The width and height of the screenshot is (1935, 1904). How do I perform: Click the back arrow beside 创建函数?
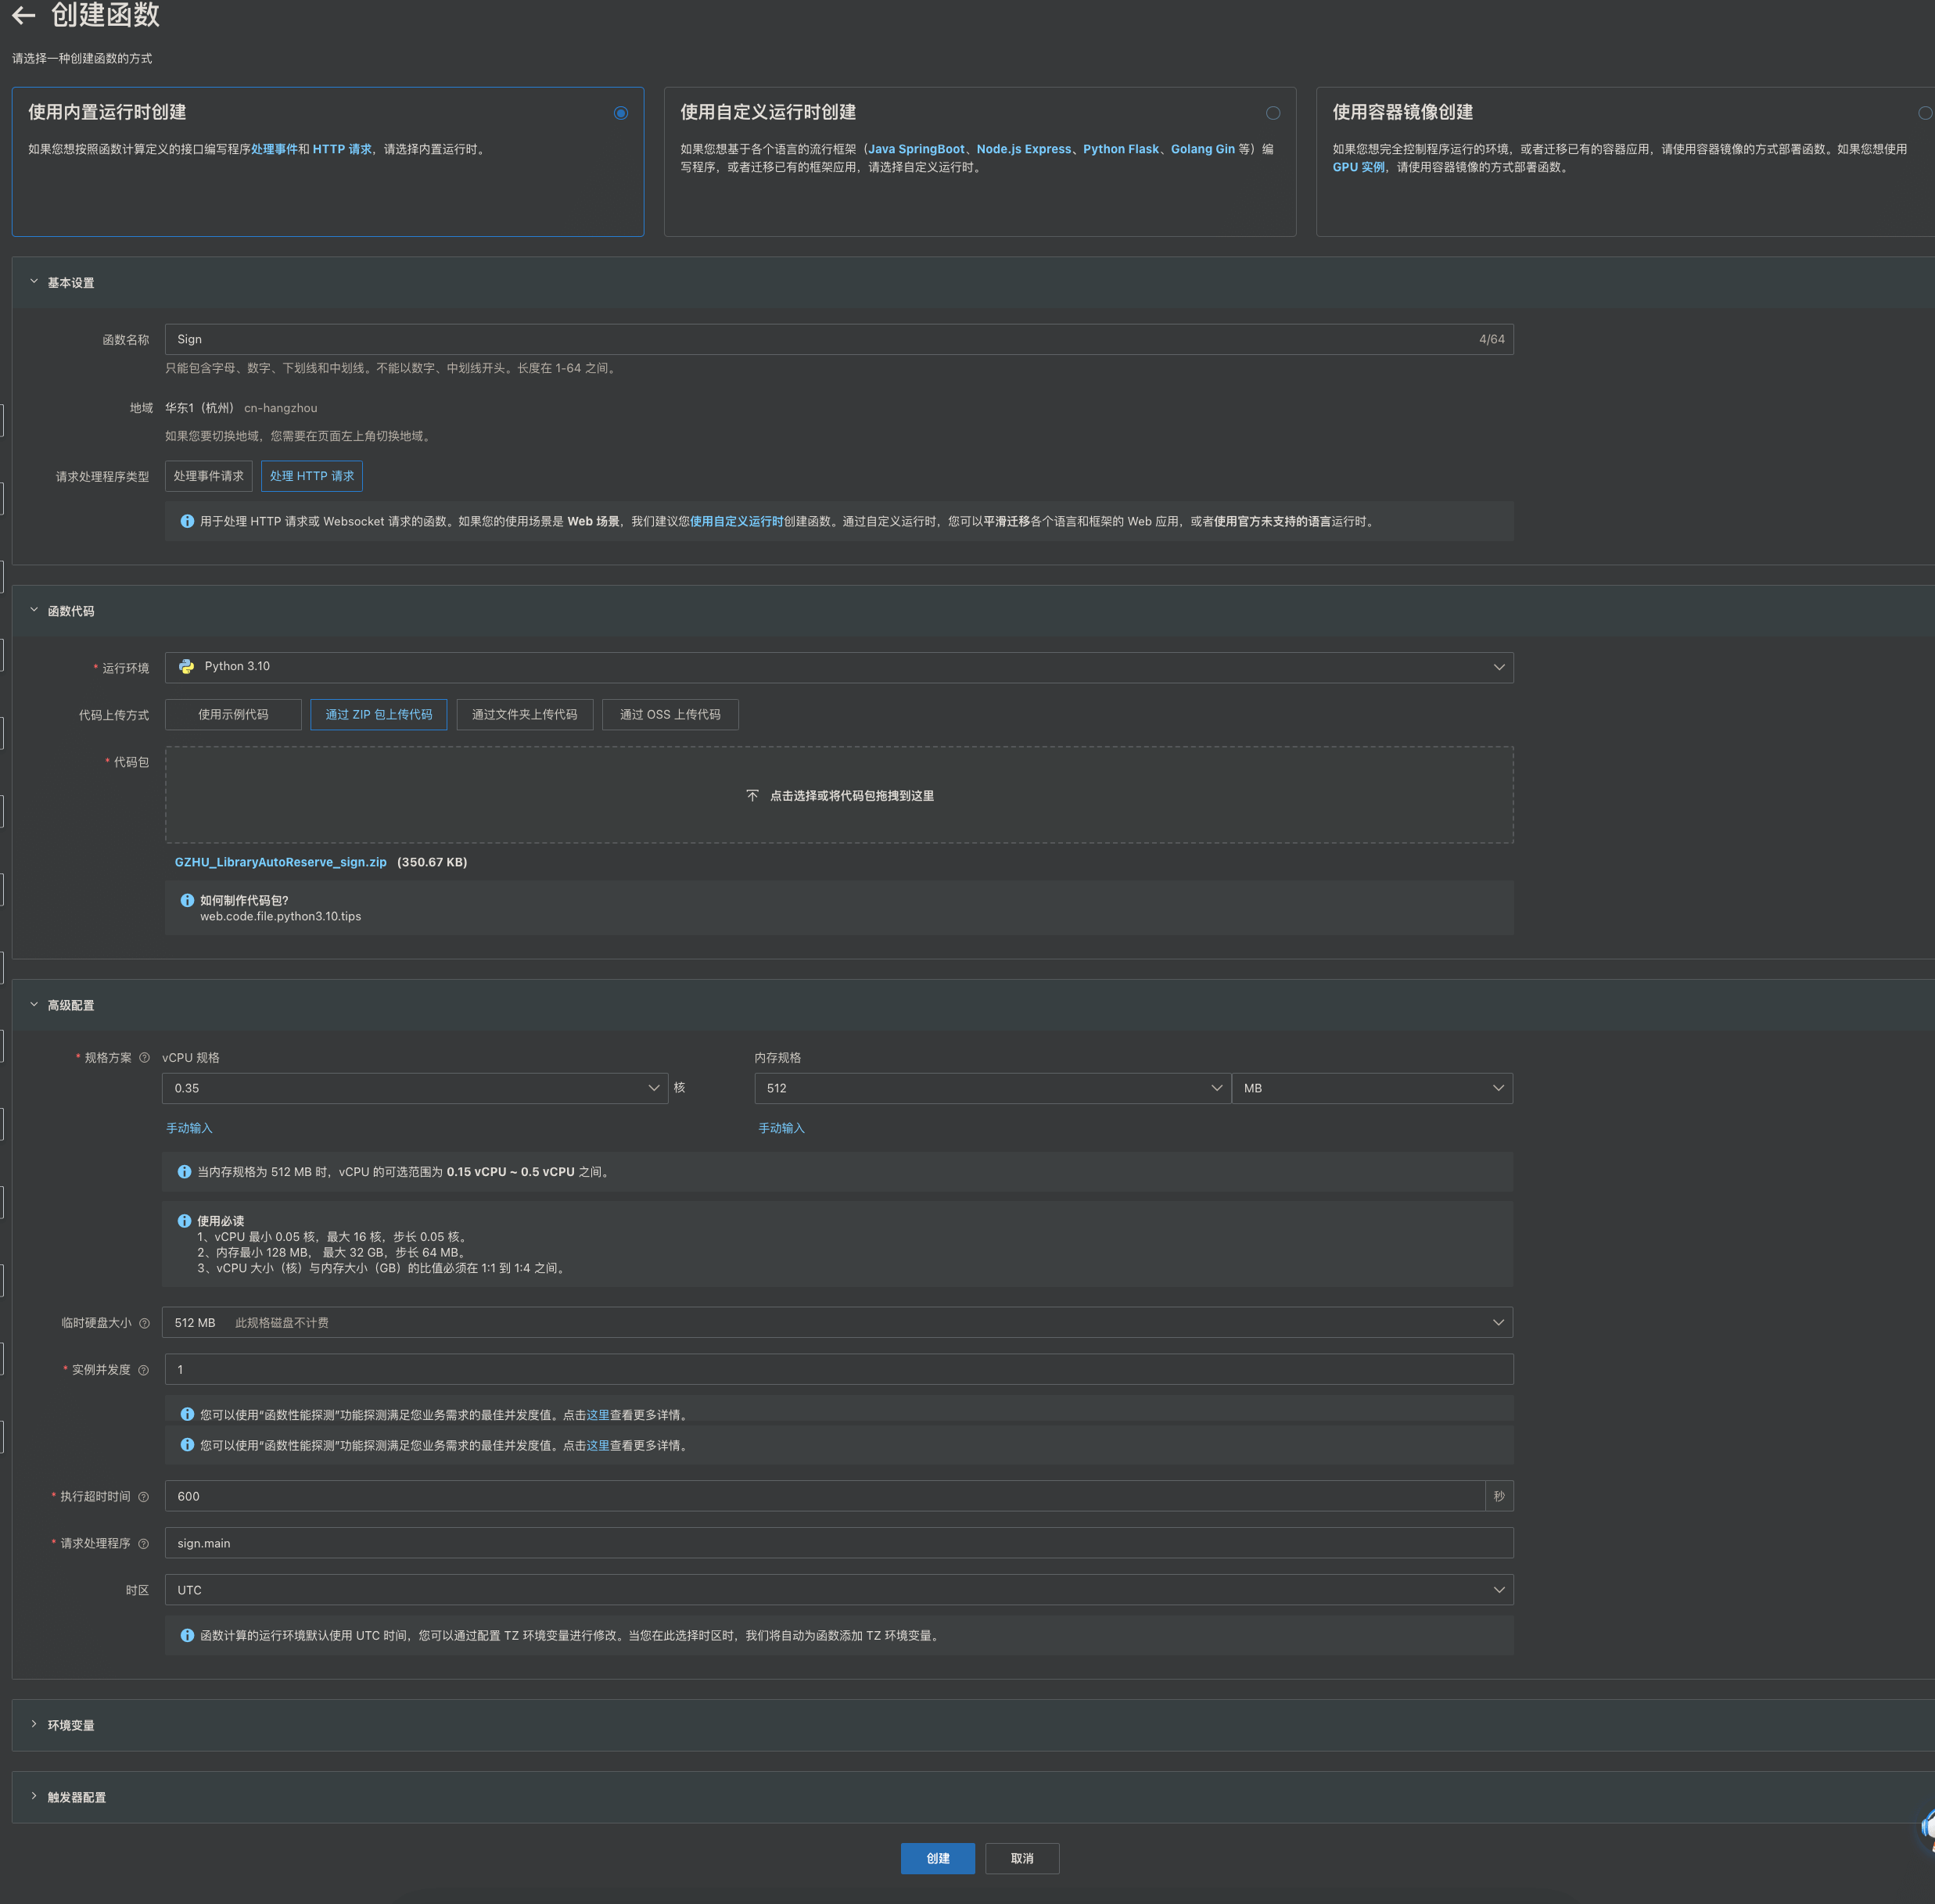[x=24, y=15]
